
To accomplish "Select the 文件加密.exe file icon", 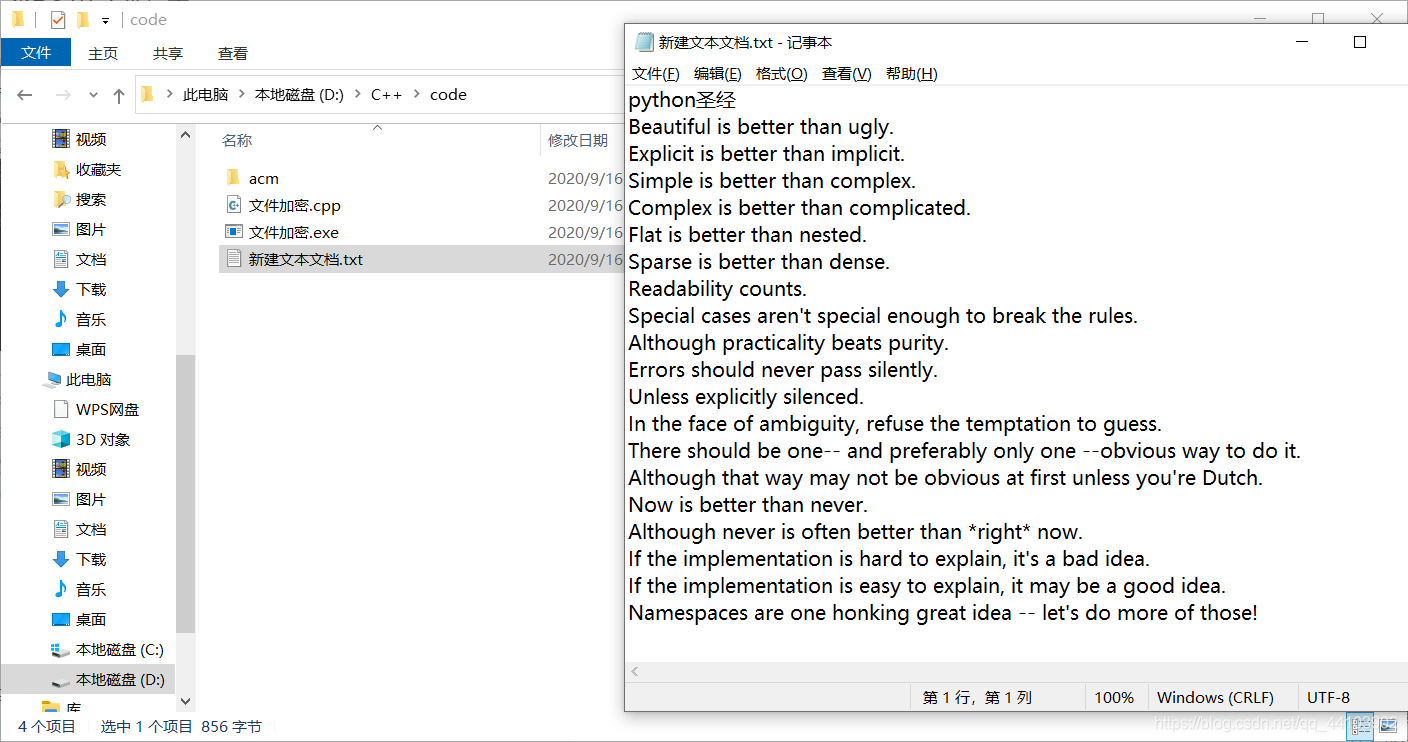I will click(233, 232).
